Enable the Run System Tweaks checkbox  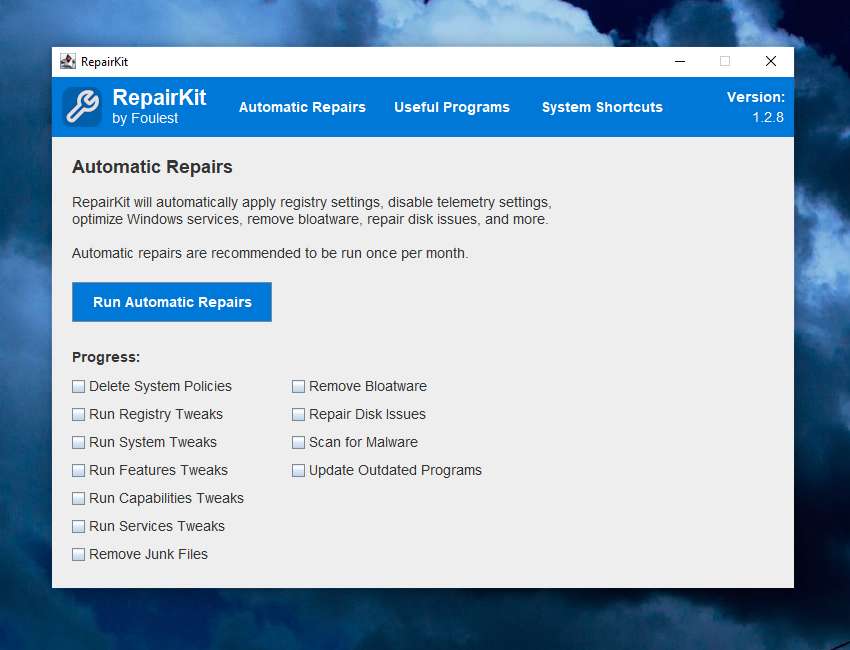79,442
